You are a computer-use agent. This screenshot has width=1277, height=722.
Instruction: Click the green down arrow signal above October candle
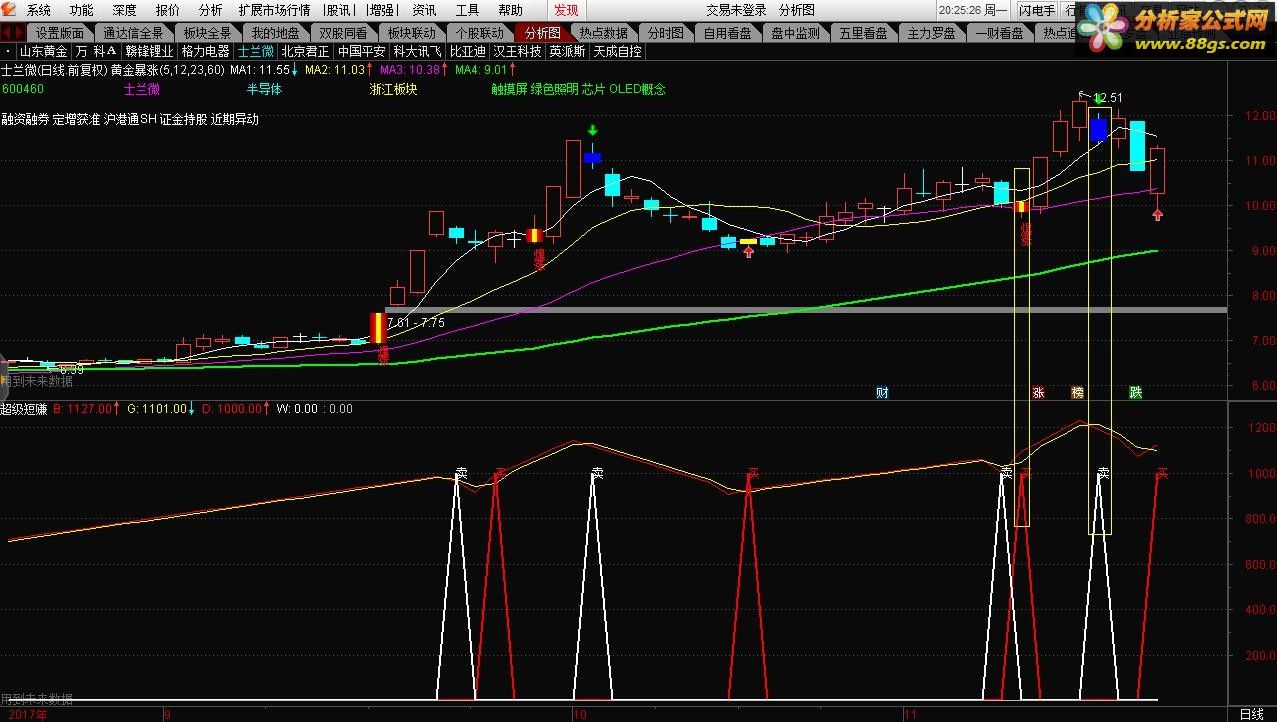click(x=592, y=130)
